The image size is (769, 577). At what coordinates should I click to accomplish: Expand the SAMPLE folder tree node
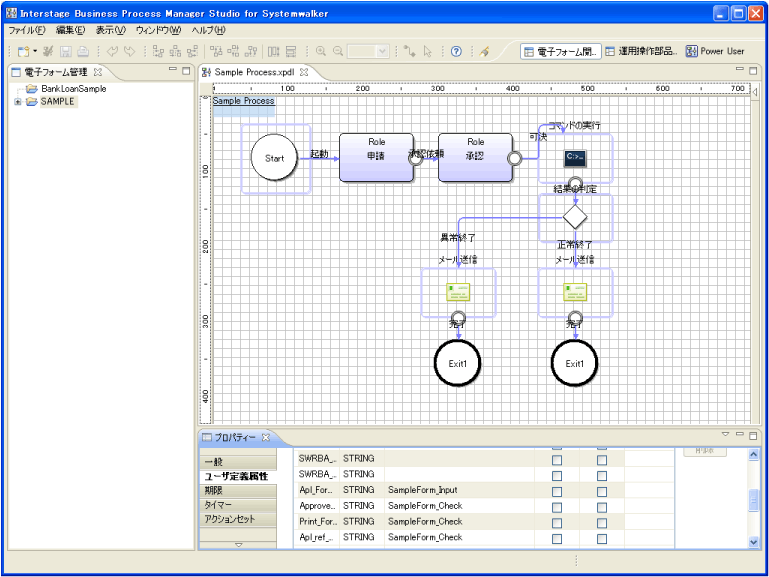coord(18,102)
